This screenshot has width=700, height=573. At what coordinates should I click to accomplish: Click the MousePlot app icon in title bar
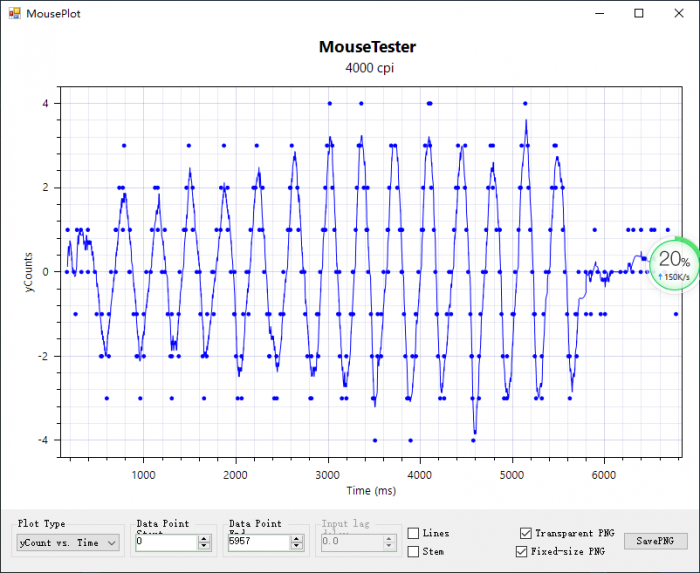tap(12, 12)
